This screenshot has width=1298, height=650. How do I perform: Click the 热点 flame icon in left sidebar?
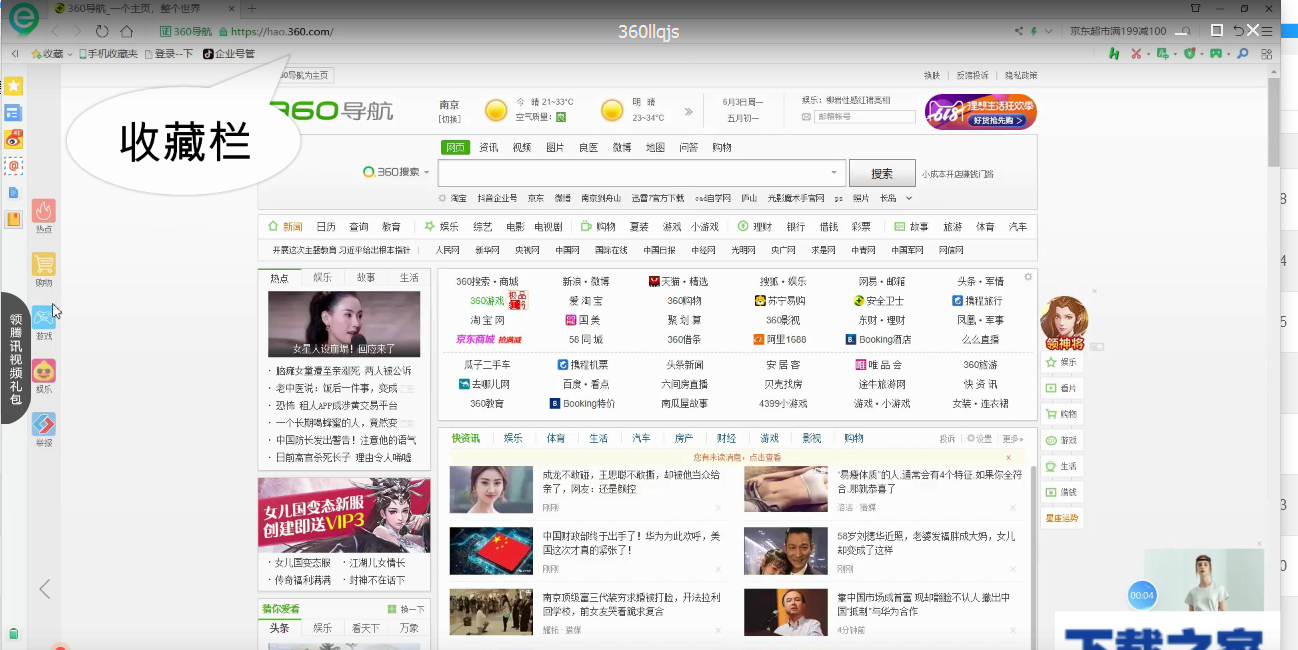pyautogui.click(x=43, y=213)
